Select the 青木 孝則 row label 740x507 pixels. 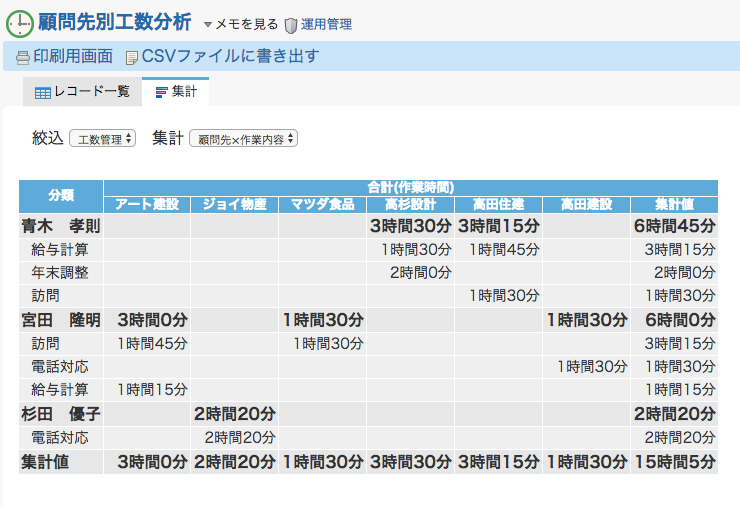click(61, 226)
